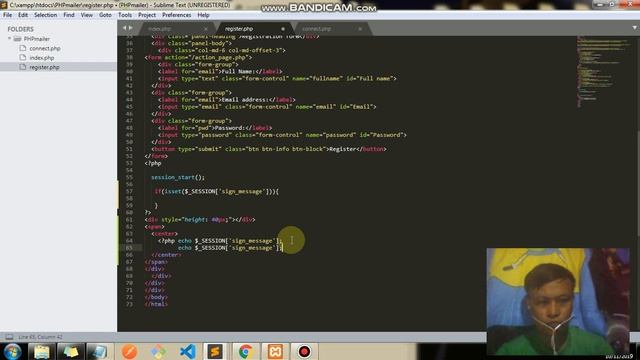Open Visual Studio Code from the taskbar
This screenshot has width=640, height=360.
187,351
